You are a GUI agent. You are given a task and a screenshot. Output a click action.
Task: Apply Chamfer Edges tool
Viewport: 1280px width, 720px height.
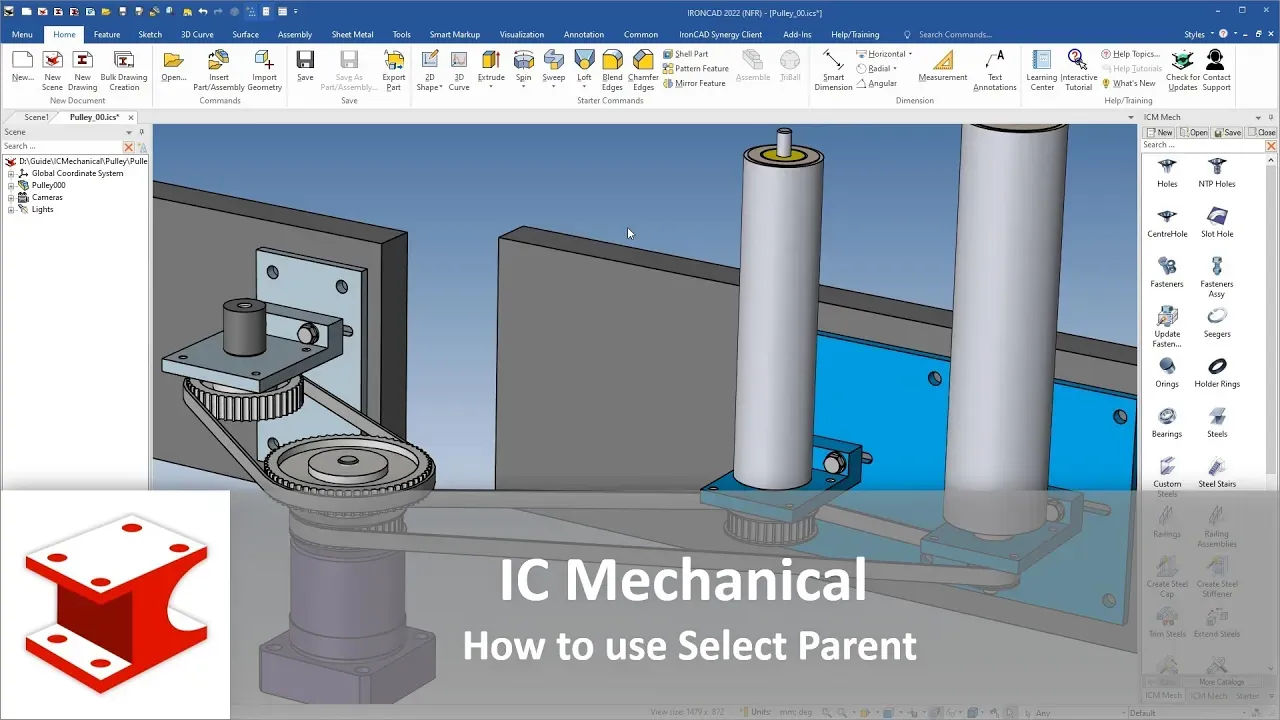click(643, 70)
